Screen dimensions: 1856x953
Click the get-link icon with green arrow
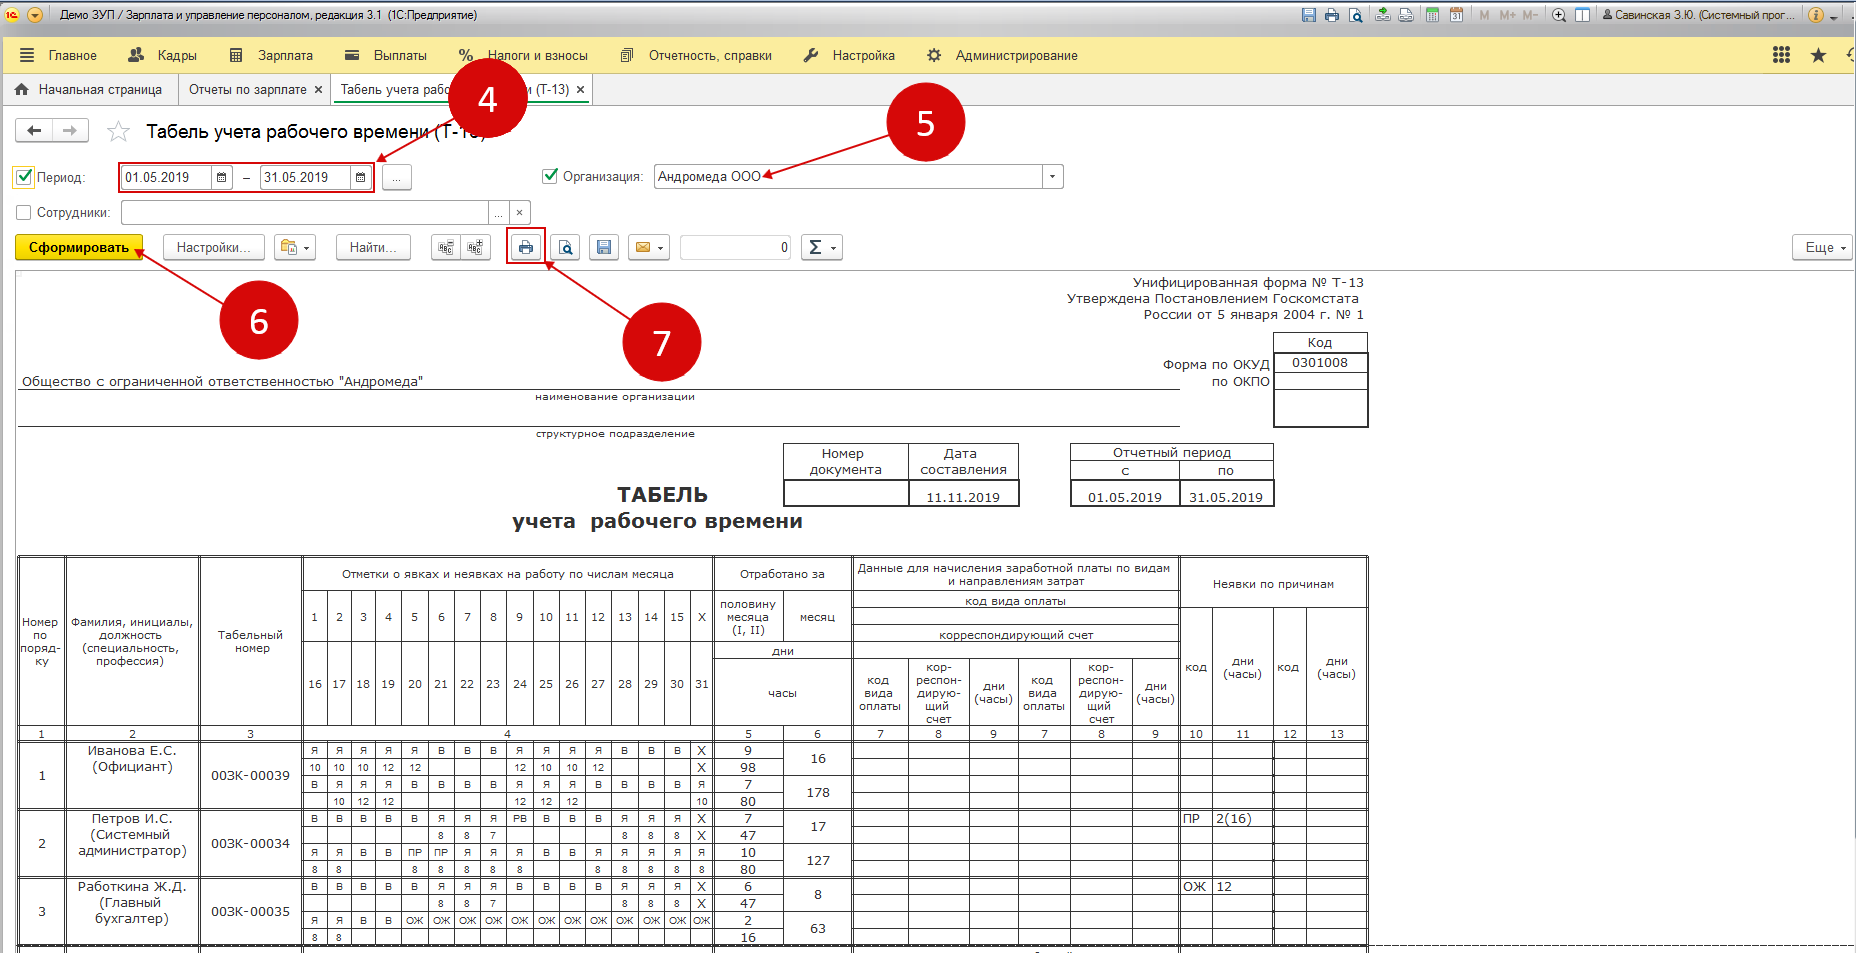pos(1383,15)
